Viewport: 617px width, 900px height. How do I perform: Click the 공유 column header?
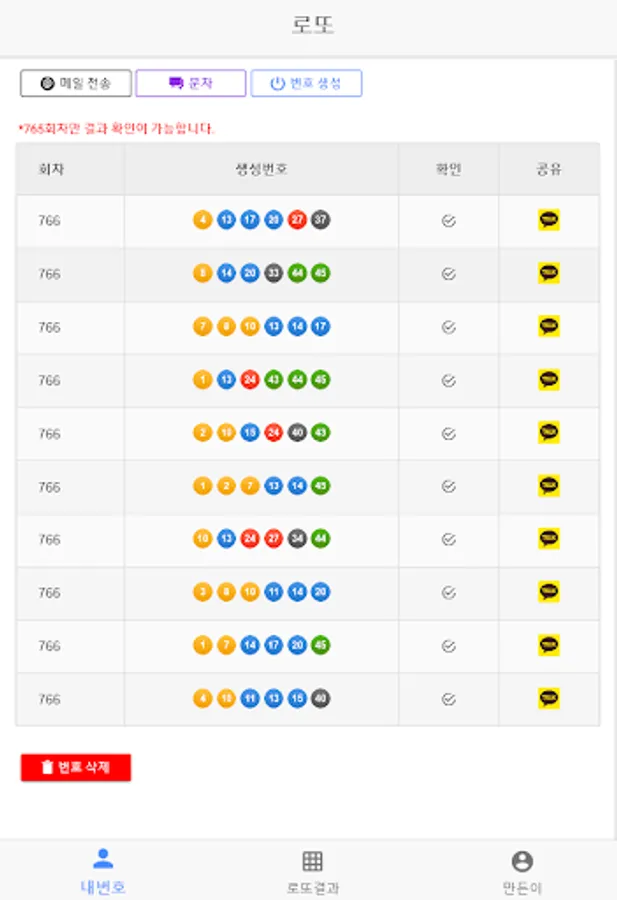click(548, 169)
